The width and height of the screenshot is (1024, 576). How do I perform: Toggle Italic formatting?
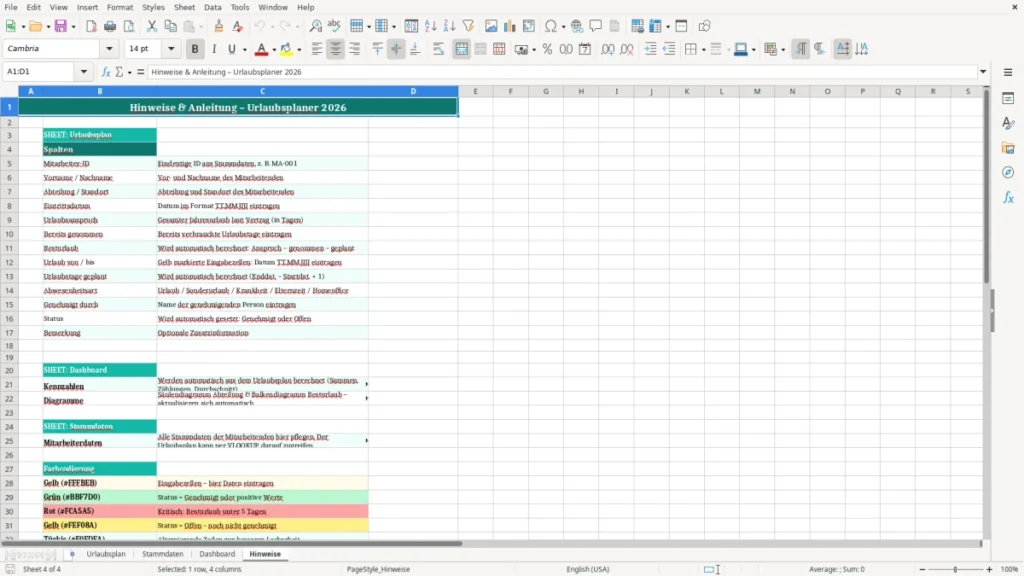[214, 49]
